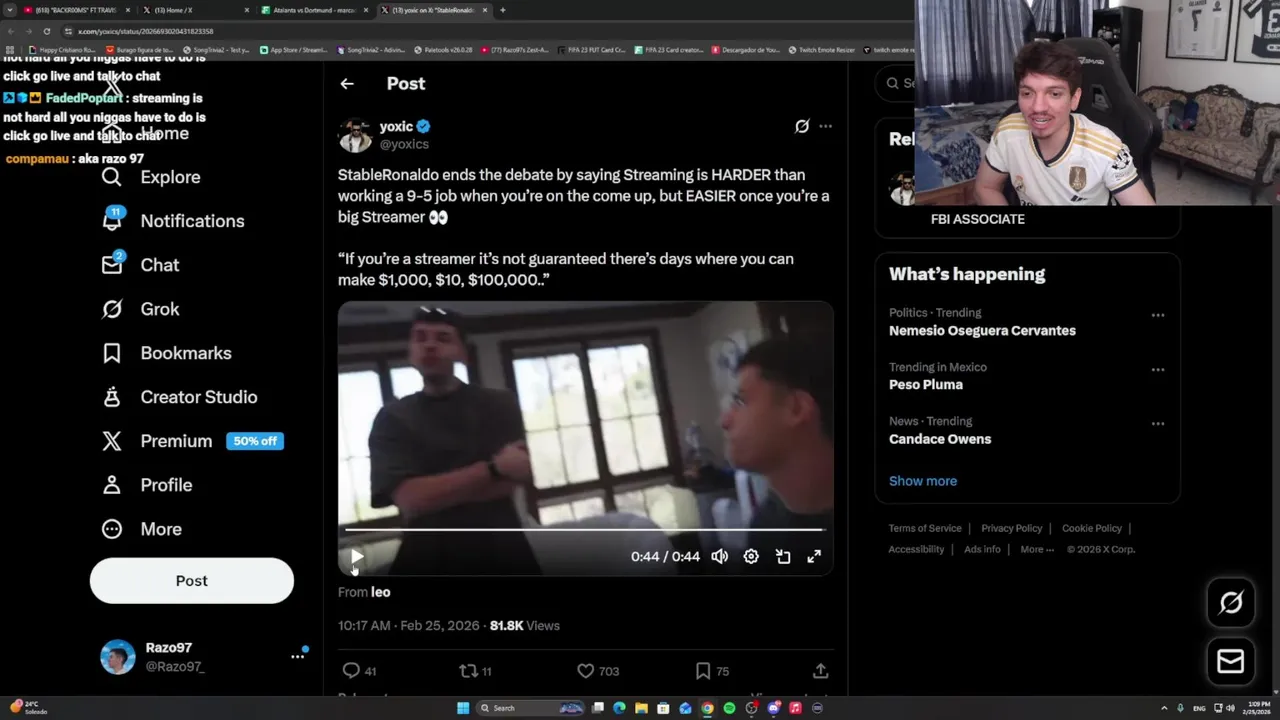The image size is (1280, 720).
Task: Open the Paletools bookmark
Action: (443, 49)
